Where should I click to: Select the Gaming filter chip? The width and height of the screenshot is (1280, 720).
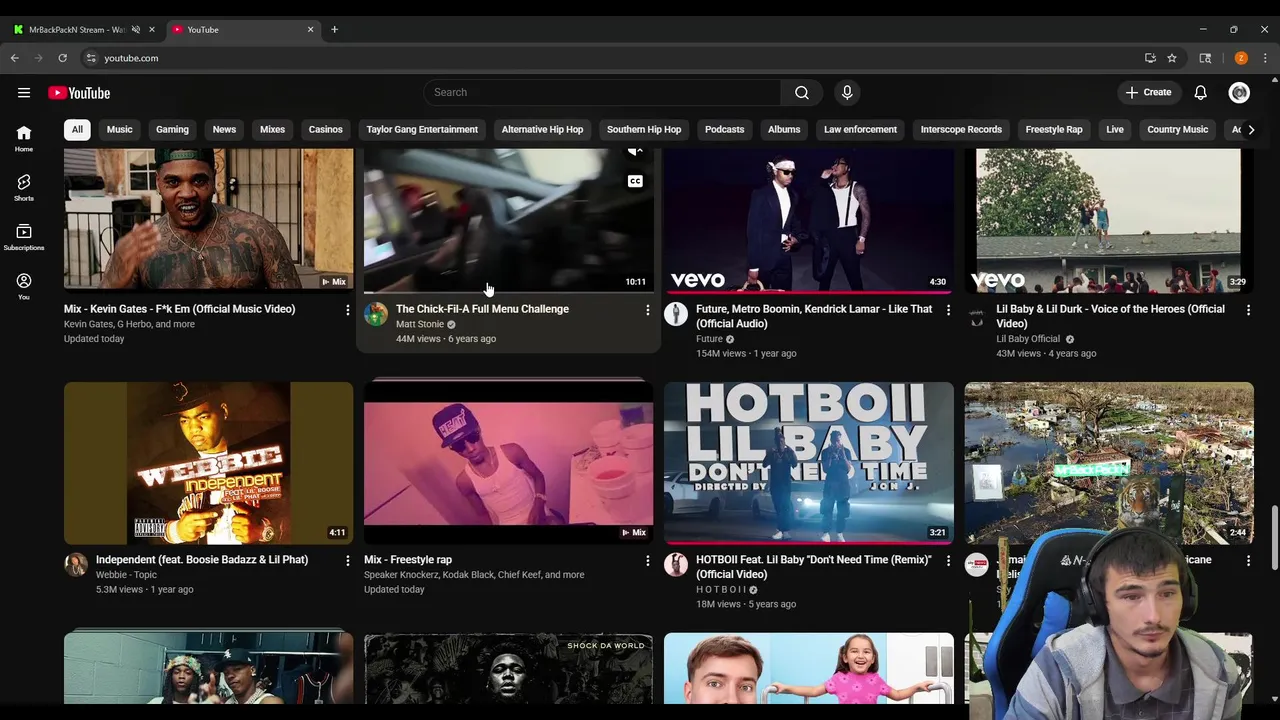point(172,129)
